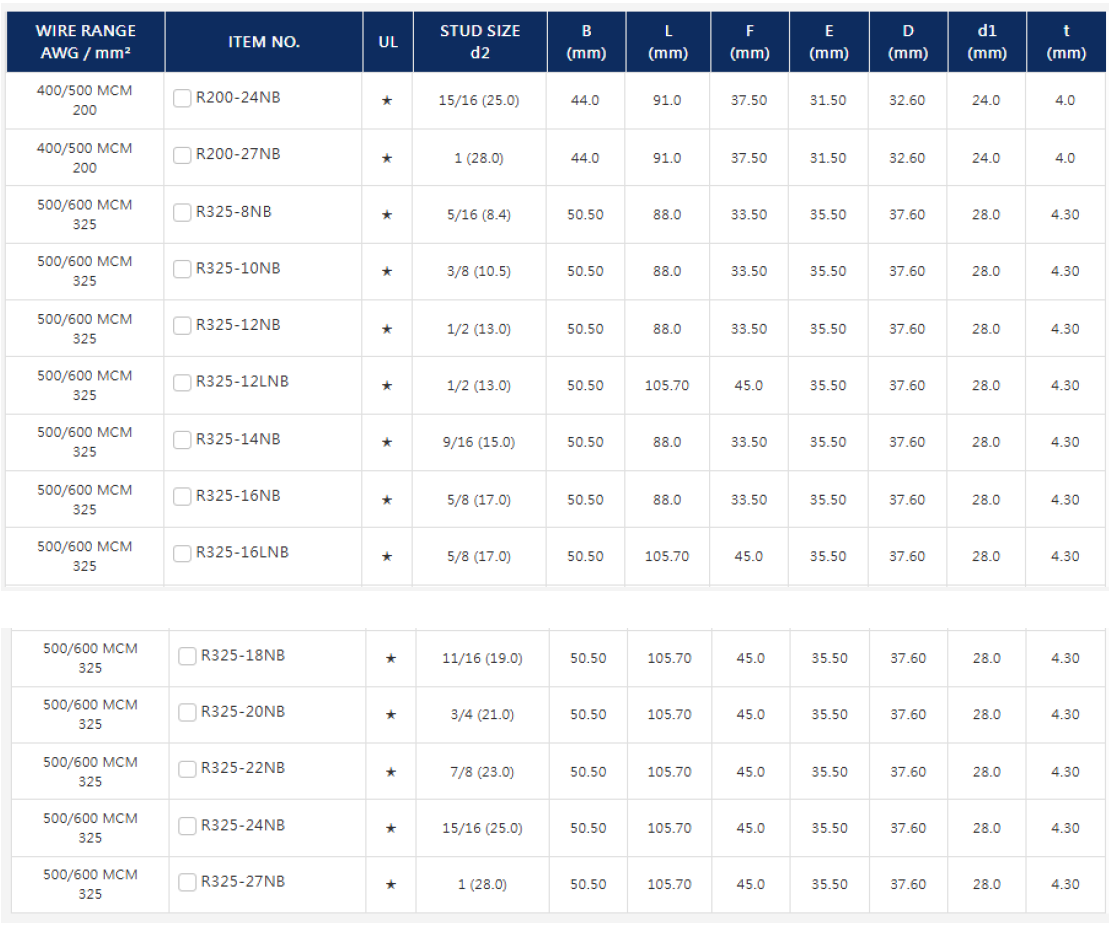Click item number R325-14NB
The height and width of the screenshot is (936, 1109).
[x=238, y=439]
